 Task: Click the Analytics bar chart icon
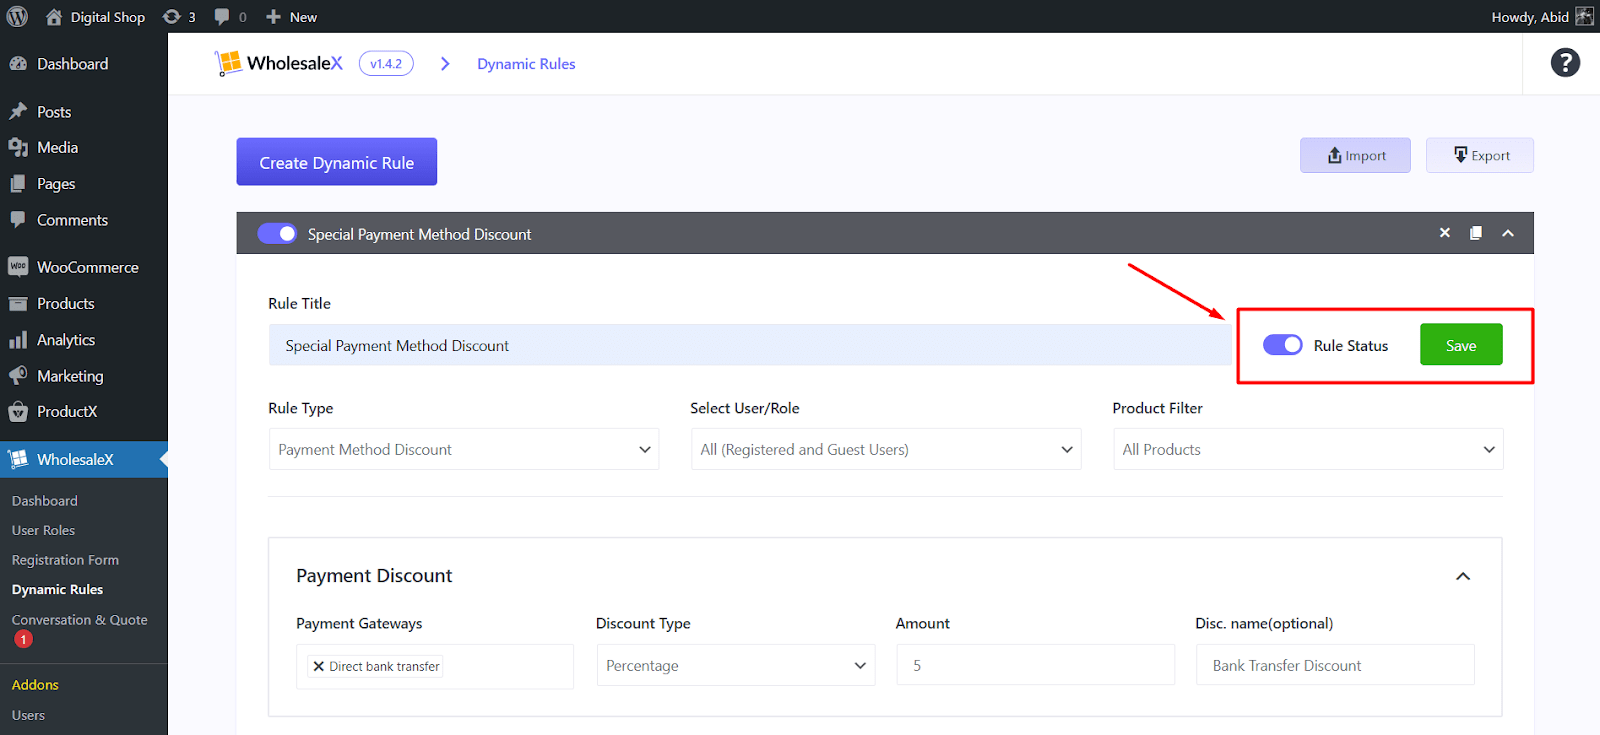18,340
